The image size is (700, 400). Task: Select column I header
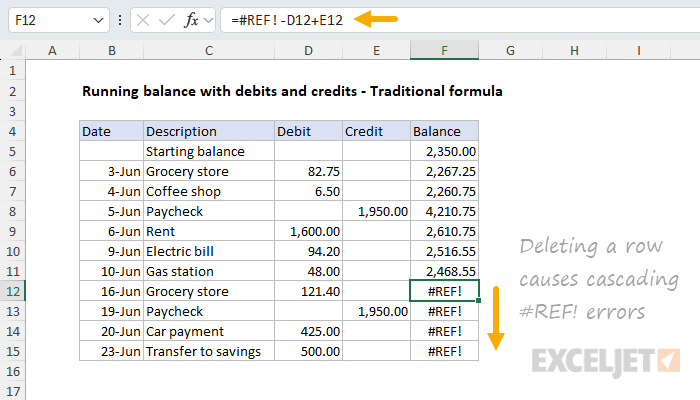[639, 50]
